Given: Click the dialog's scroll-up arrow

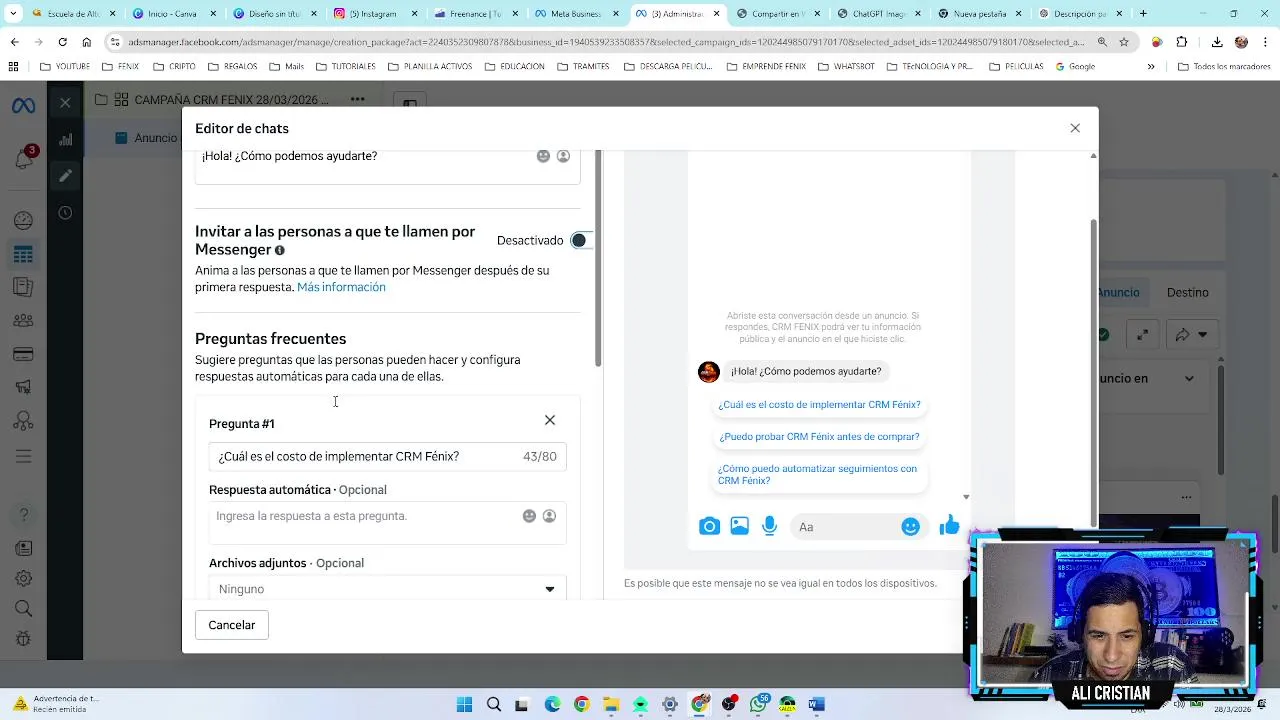Looking at the screenshot, I should pos(1093,156).
